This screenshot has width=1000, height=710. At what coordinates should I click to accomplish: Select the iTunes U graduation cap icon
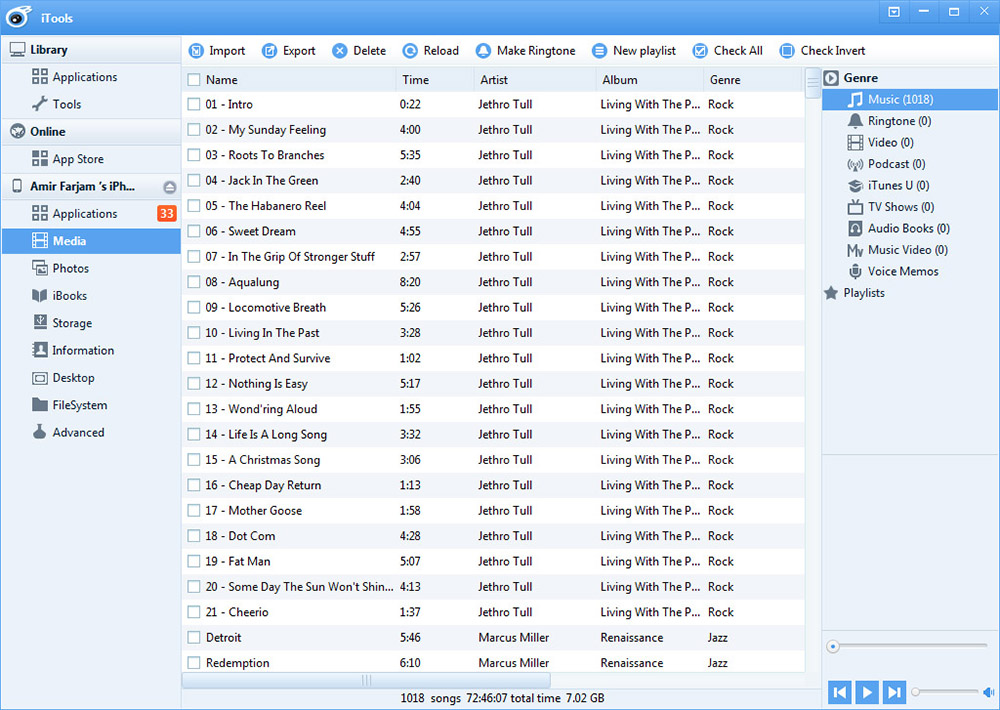click(855, 186)
